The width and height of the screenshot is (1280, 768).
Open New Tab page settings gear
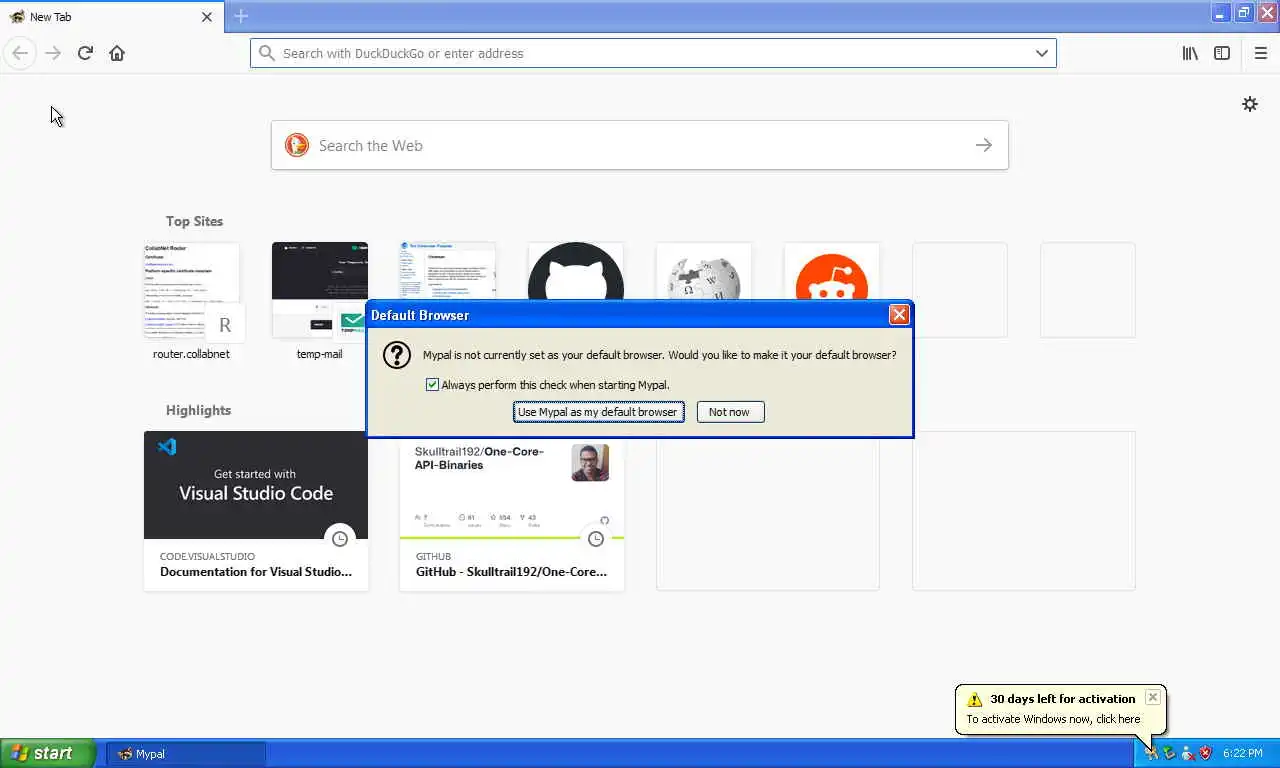pos(1250,104)
